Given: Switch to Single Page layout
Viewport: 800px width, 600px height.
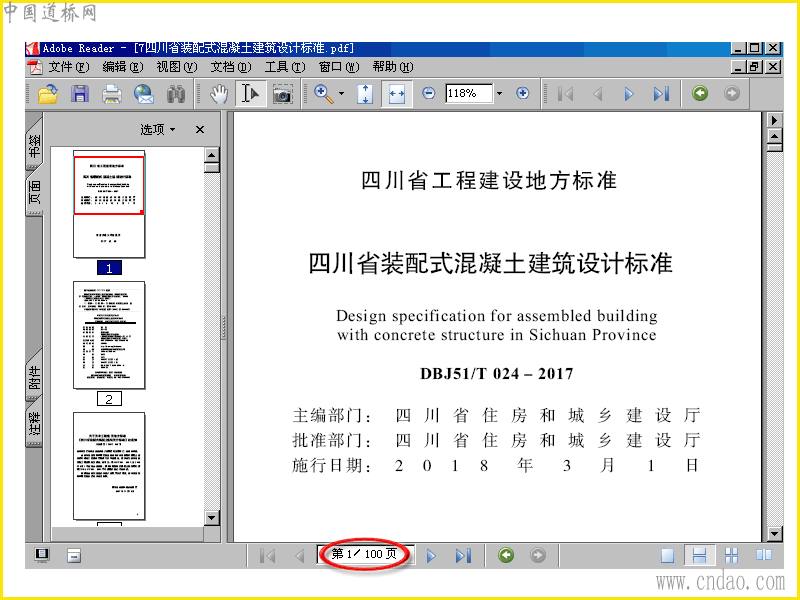Looking at the screenshot, I should coord(667,555).
